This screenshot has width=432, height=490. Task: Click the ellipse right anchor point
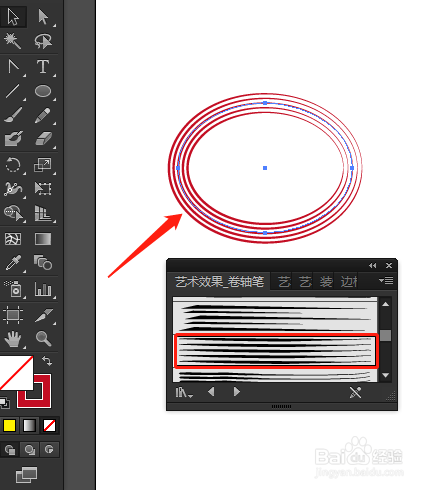tap(352, 168)
